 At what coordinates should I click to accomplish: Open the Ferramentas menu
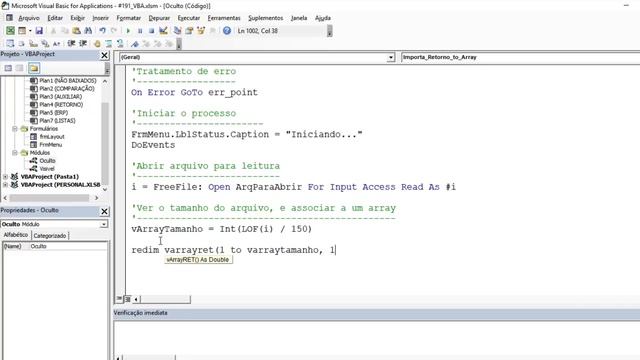[x=224, y=18]
